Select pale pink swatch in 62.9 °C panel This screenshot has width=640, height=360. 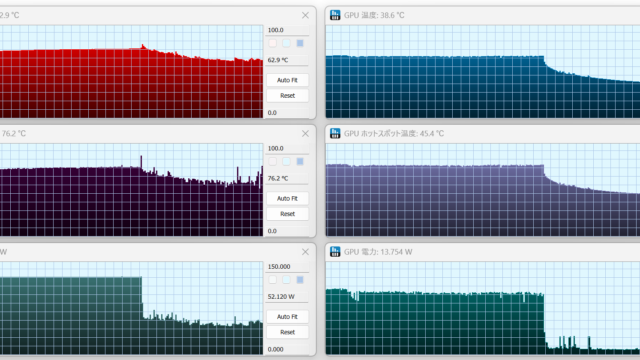tap(273, 43)
